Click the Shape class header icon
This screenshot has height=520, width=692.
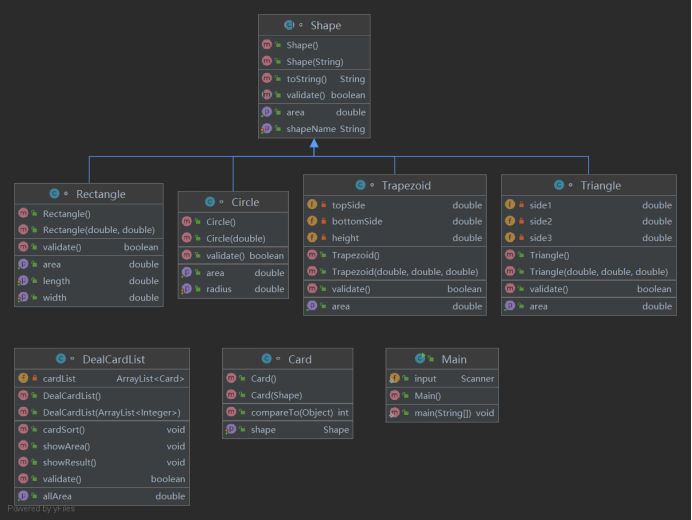(289, 25)
